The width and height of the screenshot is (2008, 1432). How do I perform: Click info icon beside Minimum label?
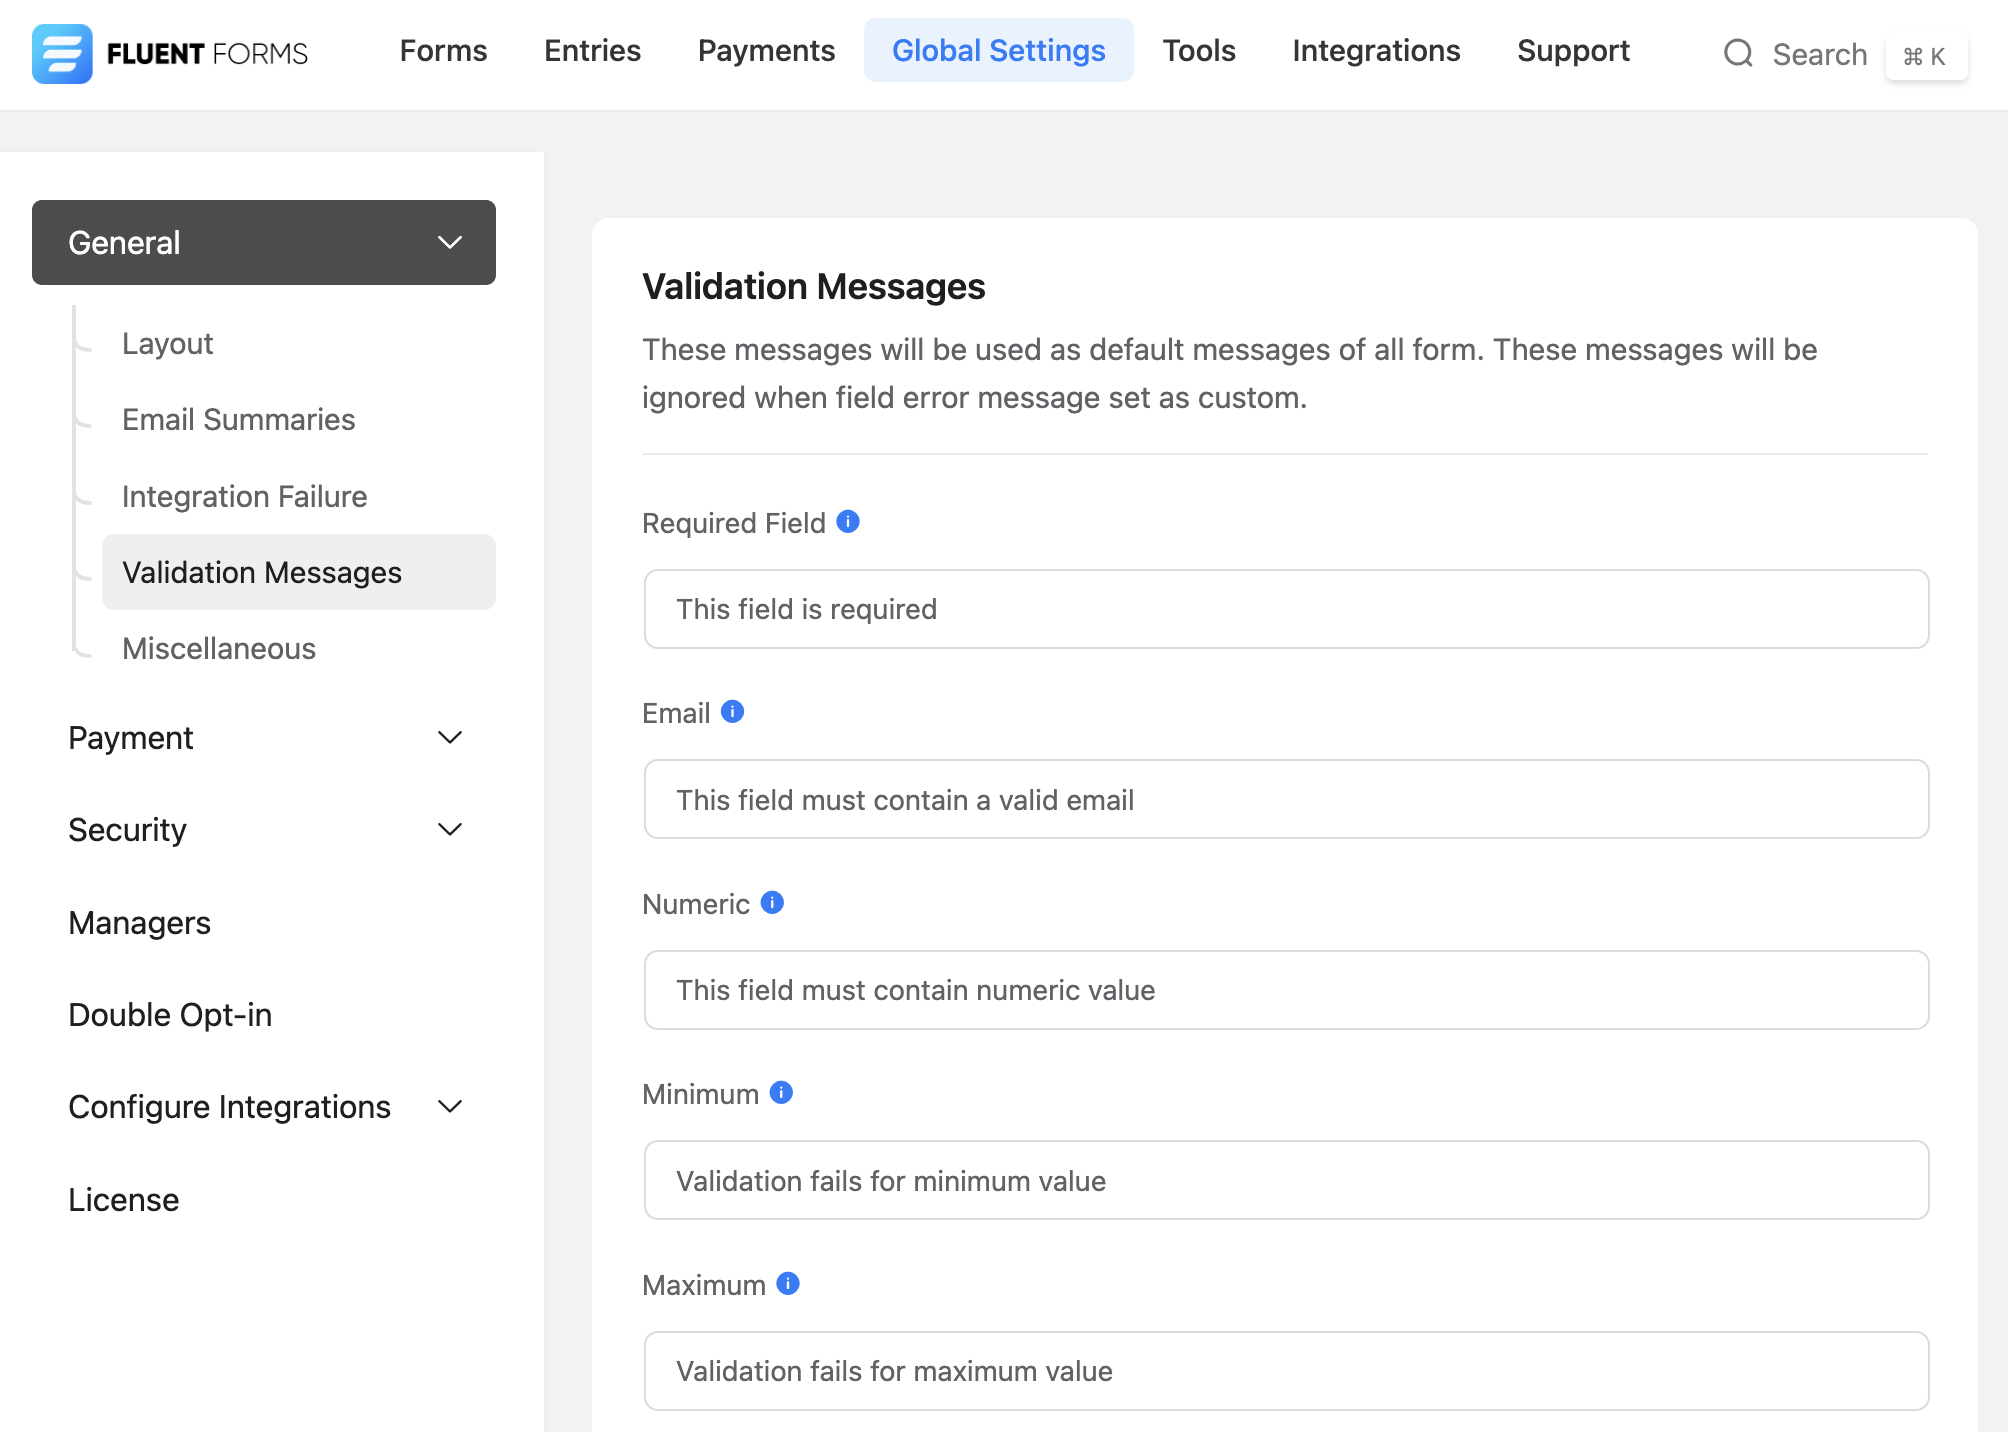781,1093
